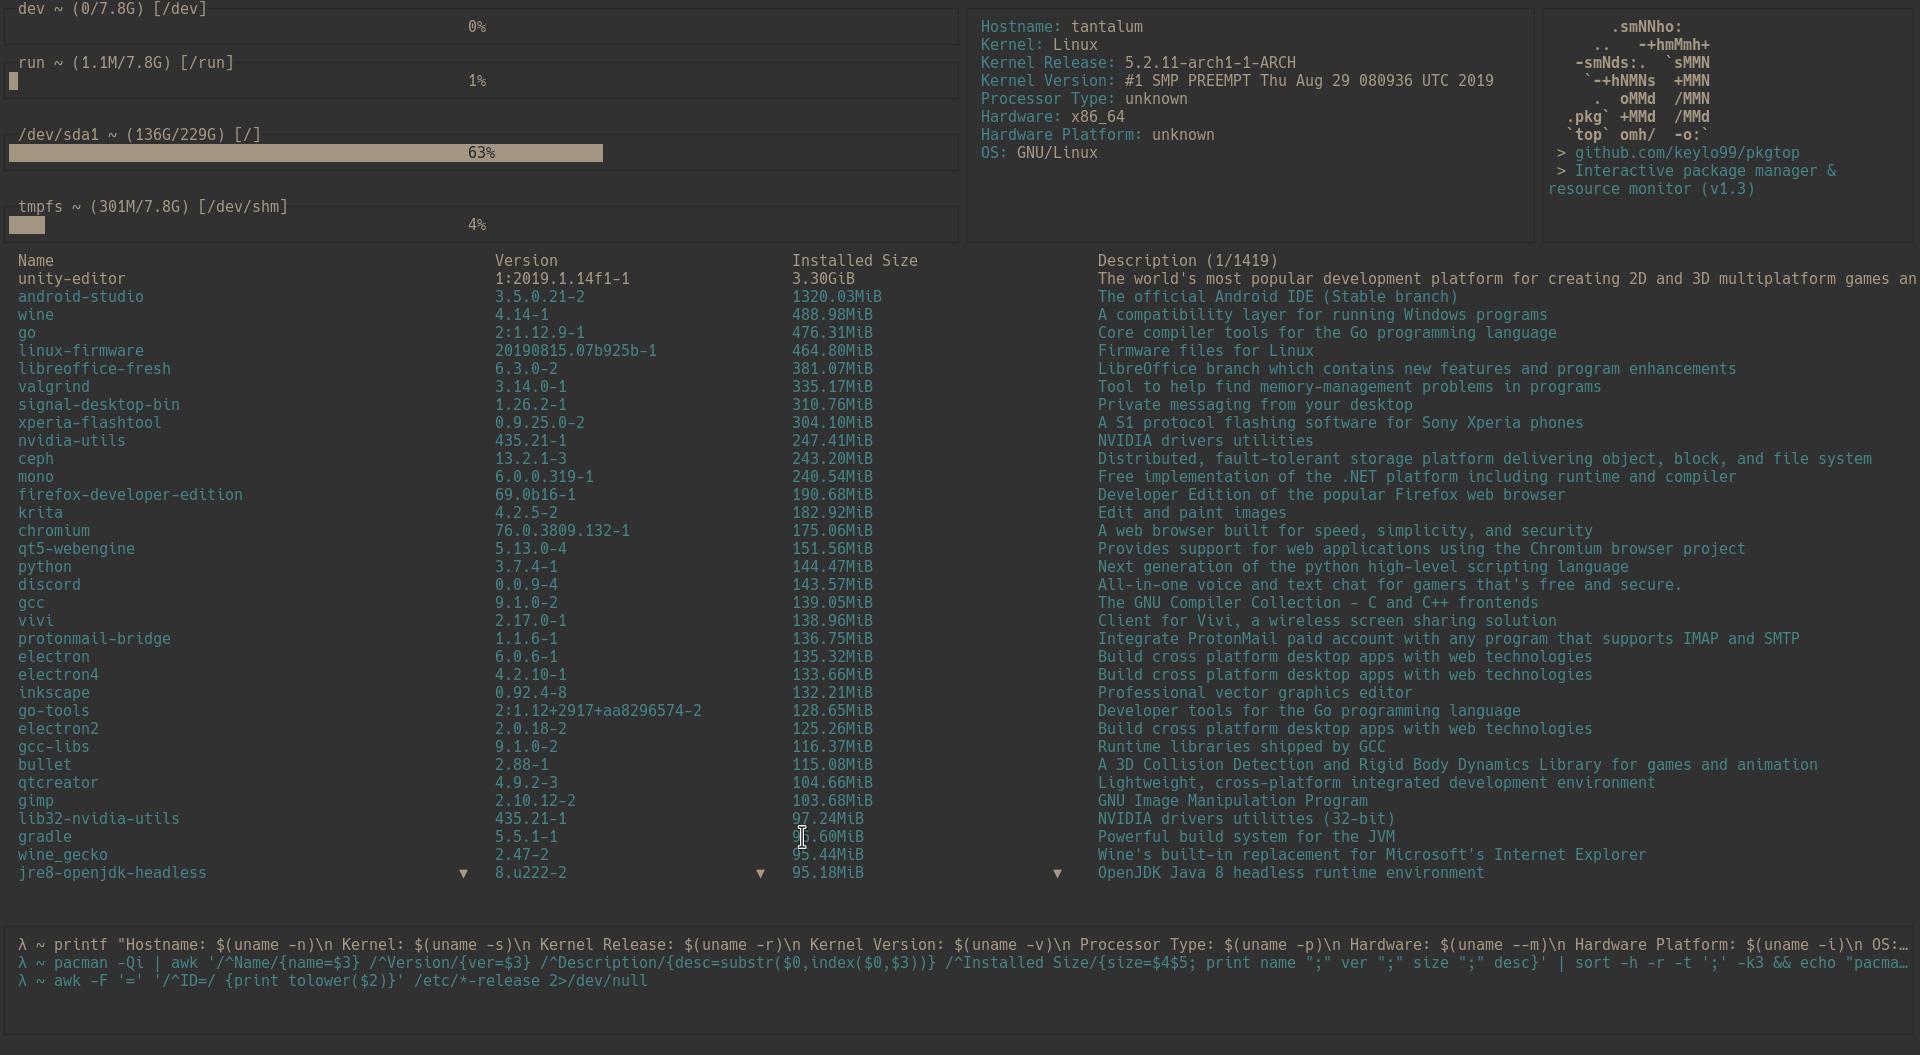
Task: Click version 2:1.12+2917+aa8296574-2 cell
Action: [598, 711]
